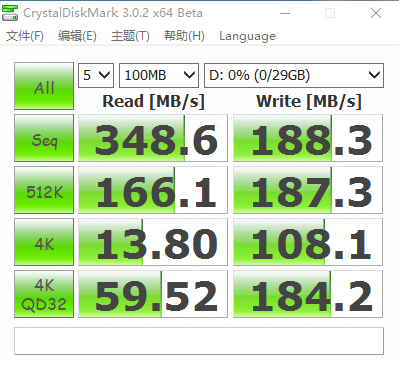This screenshot has height=365, width=400.
Task: Click the 4K read result 13.80
Action: point(153,242)
